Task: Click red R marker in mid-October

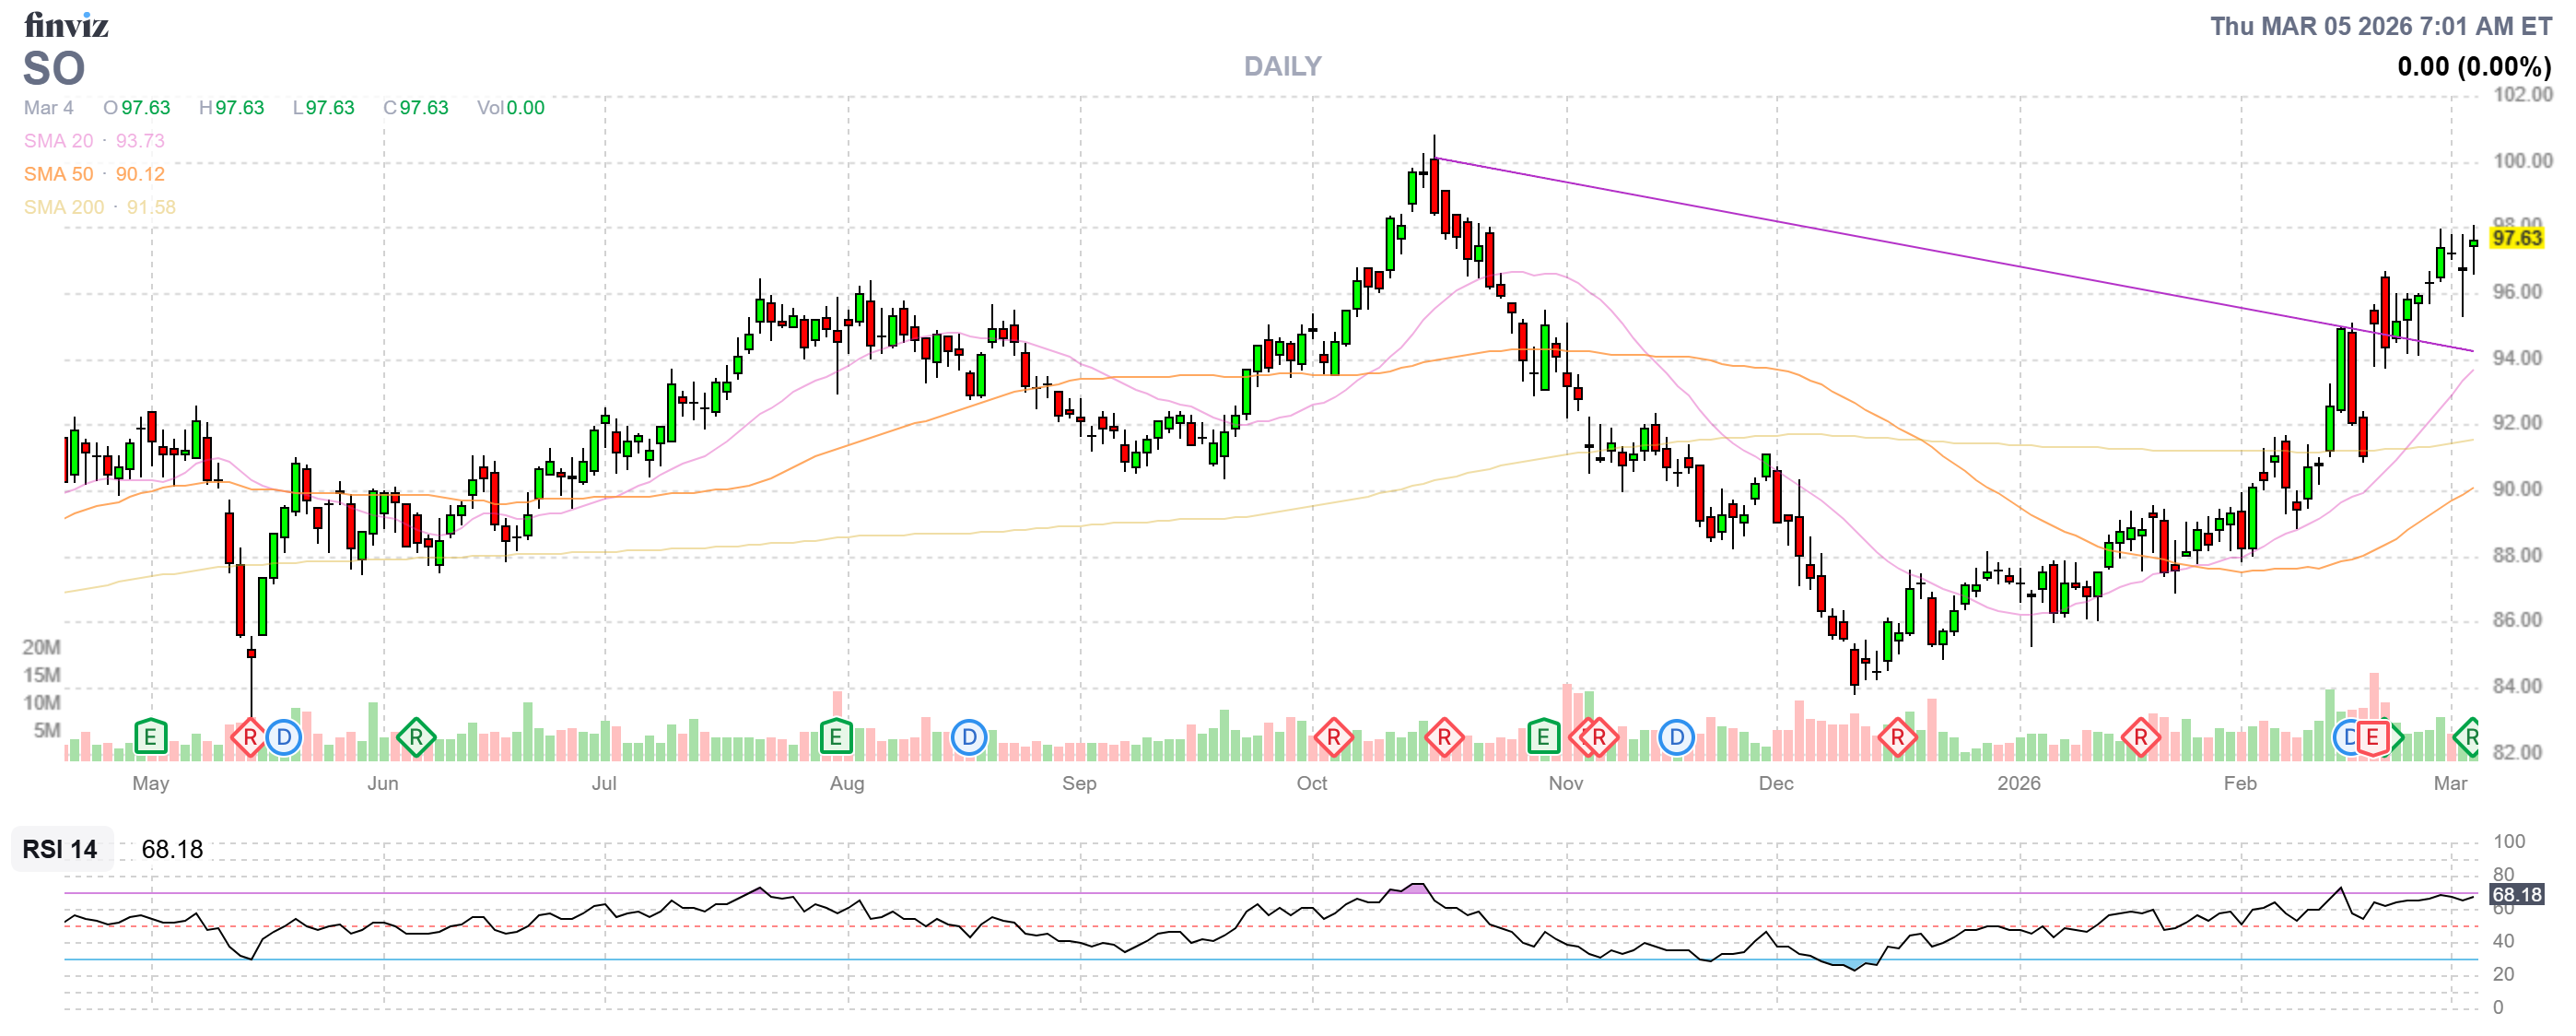Action: coord(1443,738)
